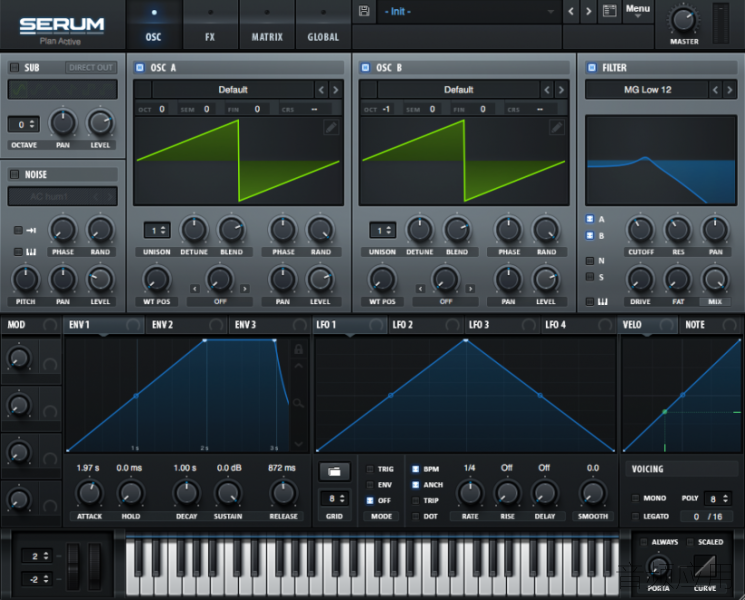745x600 pixels.
Task: Select the ENV 2 tab
Action: [x=186, y=325]
